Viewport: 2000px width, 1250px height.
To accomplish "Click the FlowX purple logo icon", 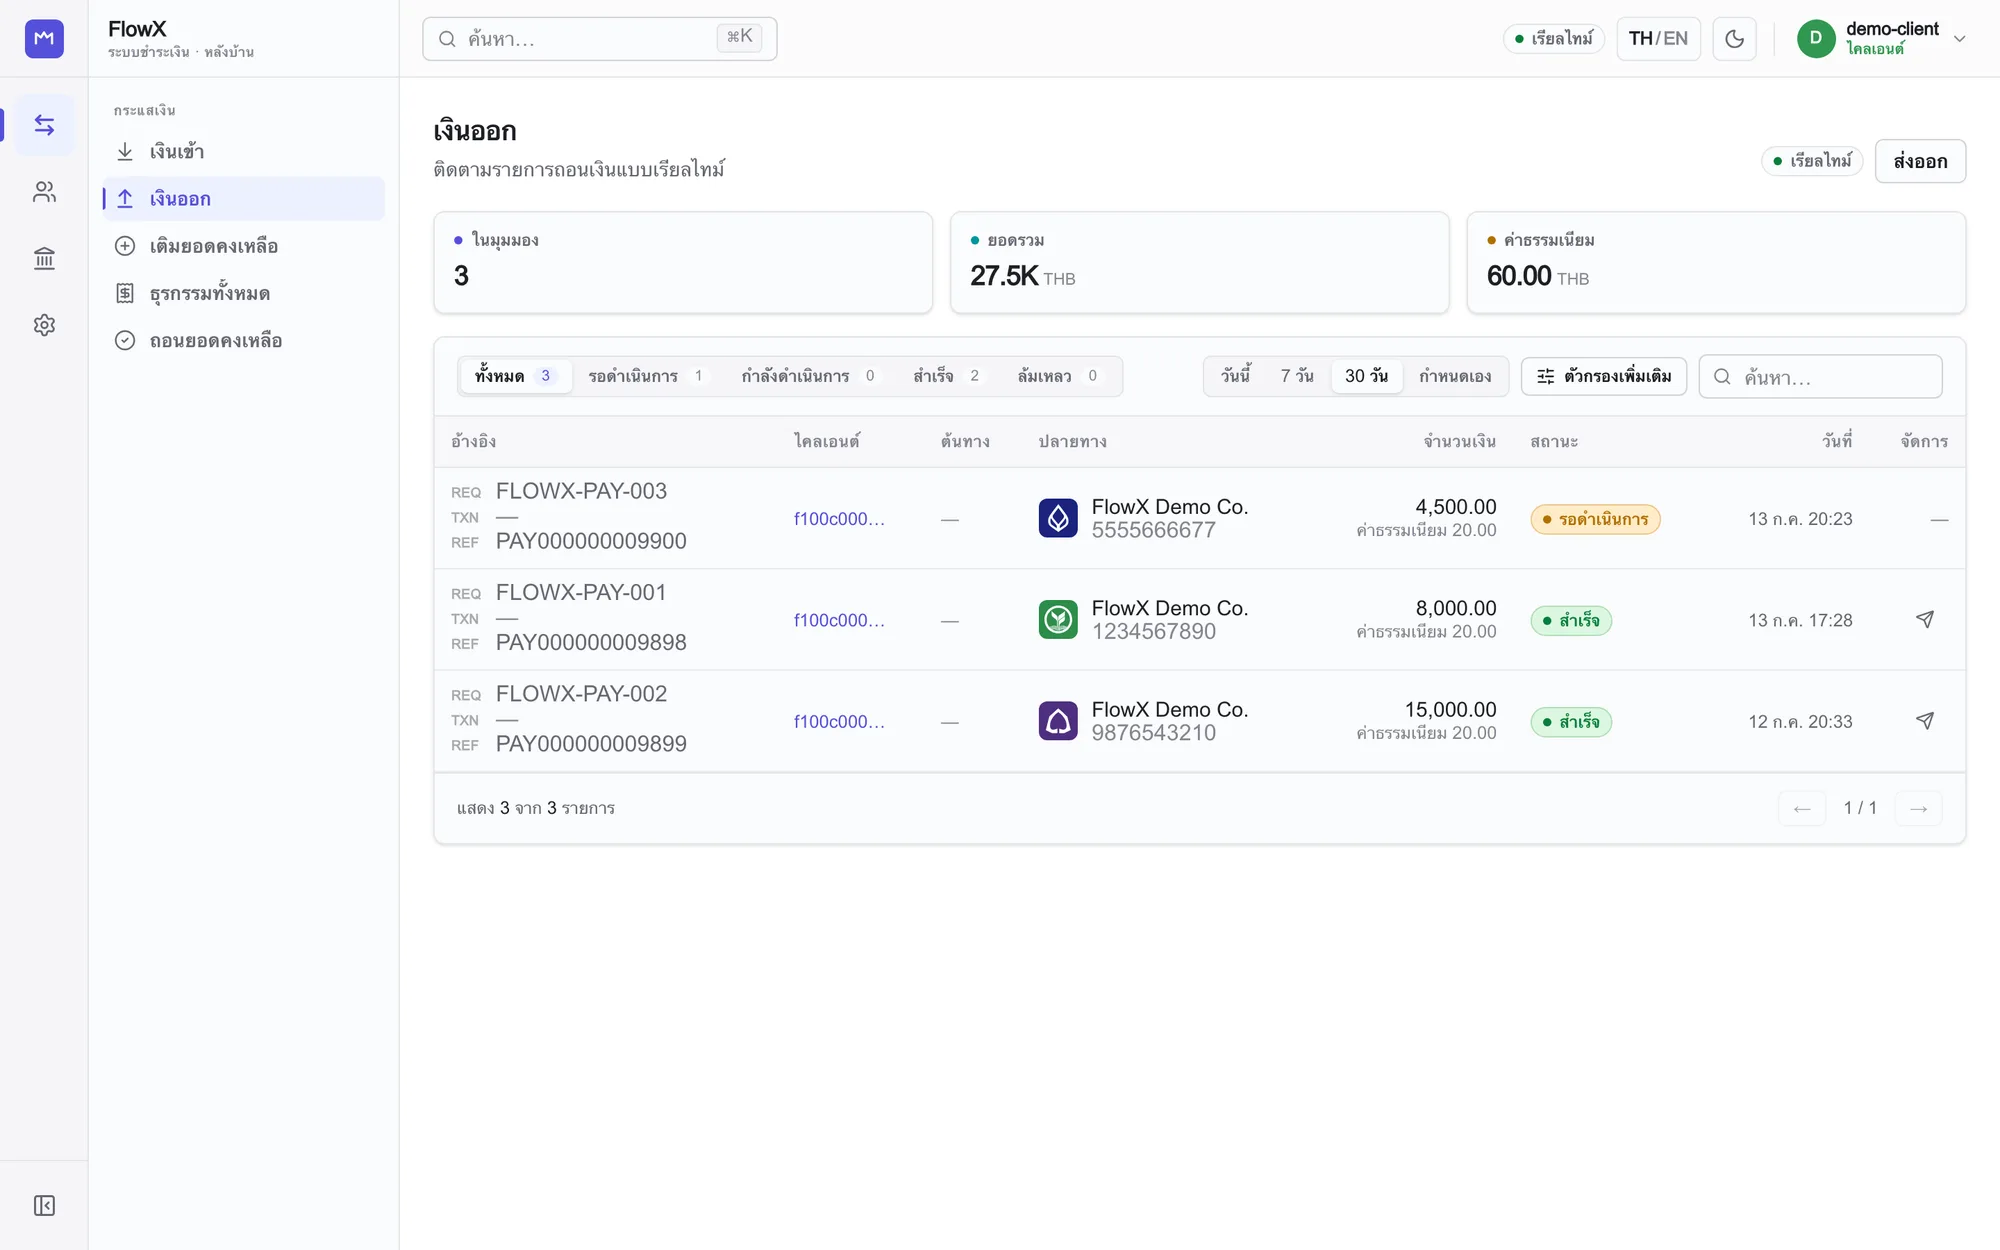I will (x=44, y=38).
